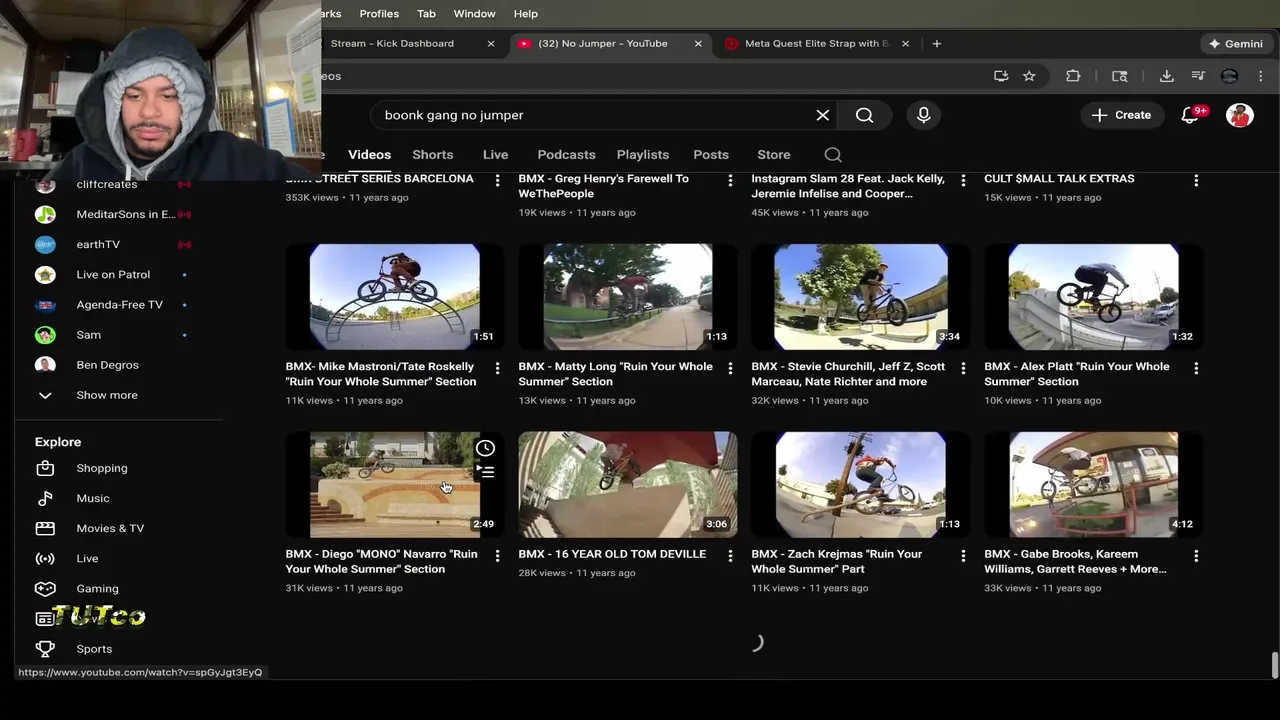The height and width of the screenshot is (720, 1280).
Task: Switch to the channel Videos tab
Action: tap(369, 155)
